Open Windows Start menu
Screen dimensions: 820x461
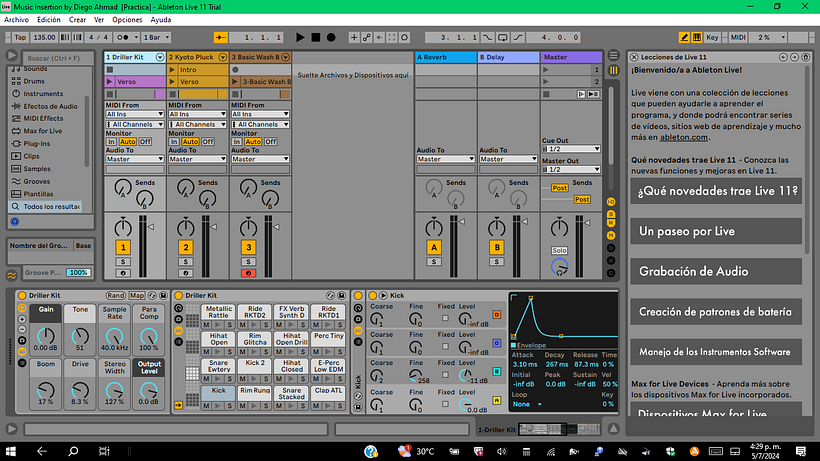[10, 451]
